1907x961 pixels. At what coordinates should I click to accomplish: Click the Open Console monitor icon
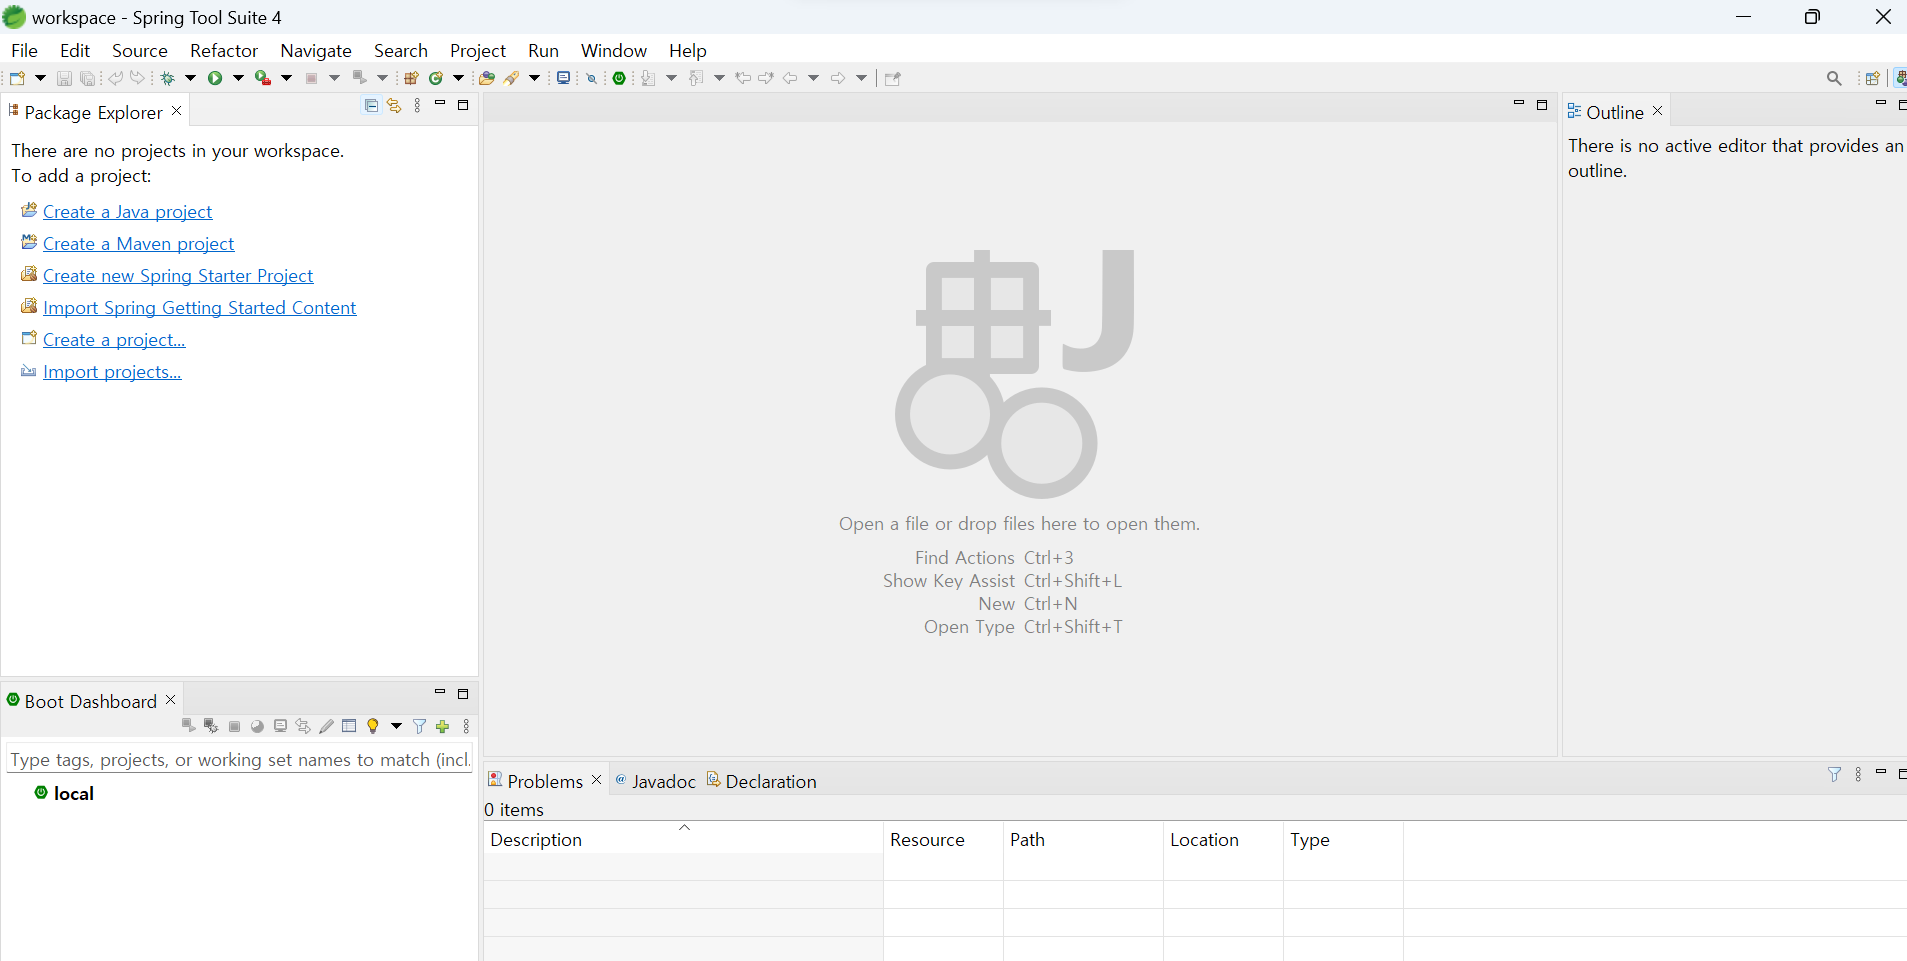click(564, 78)
